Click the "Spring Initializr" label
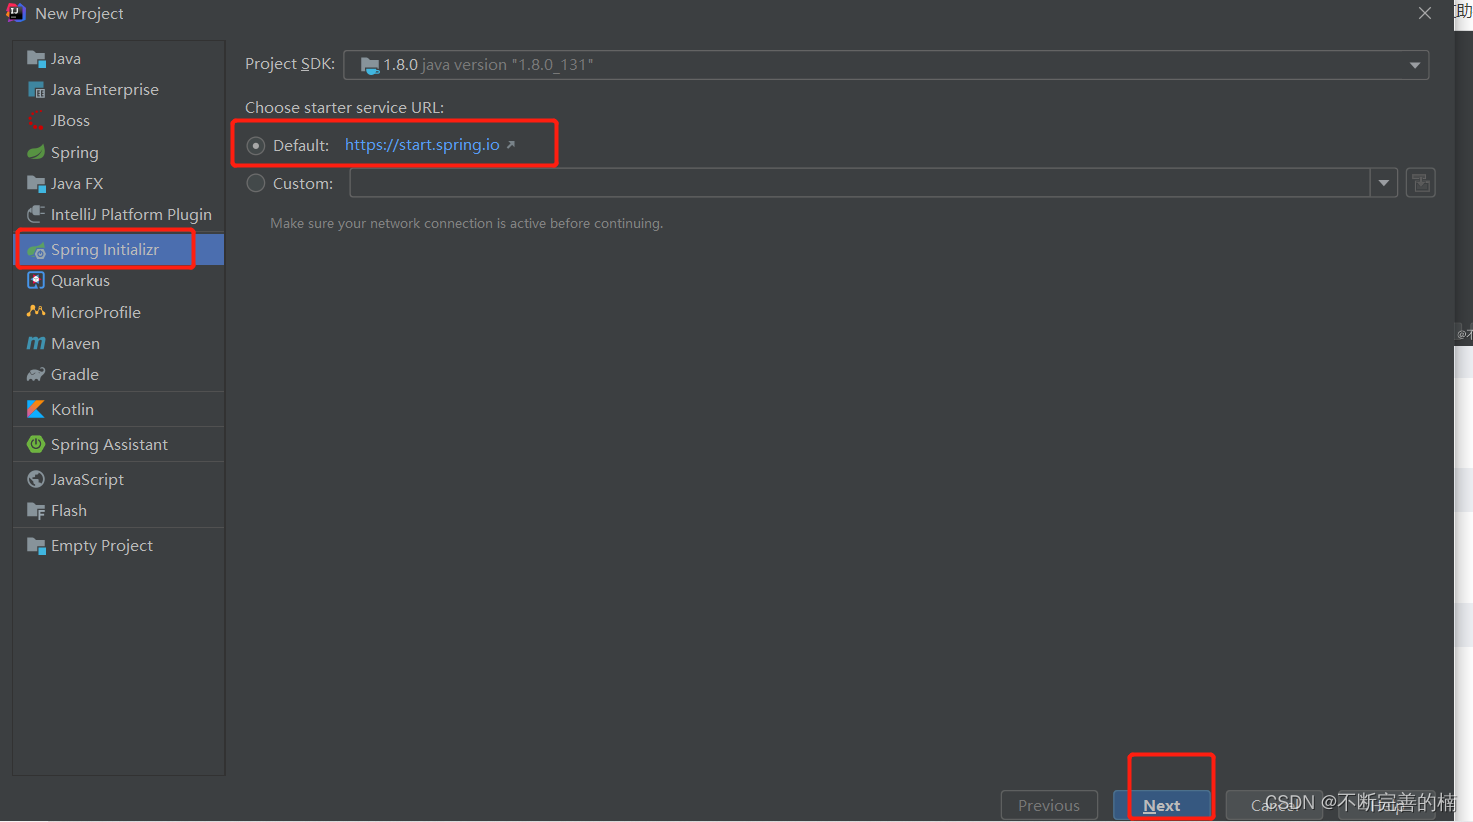The height and width of the screenshot is (822, 1473). tap(105, 250)
